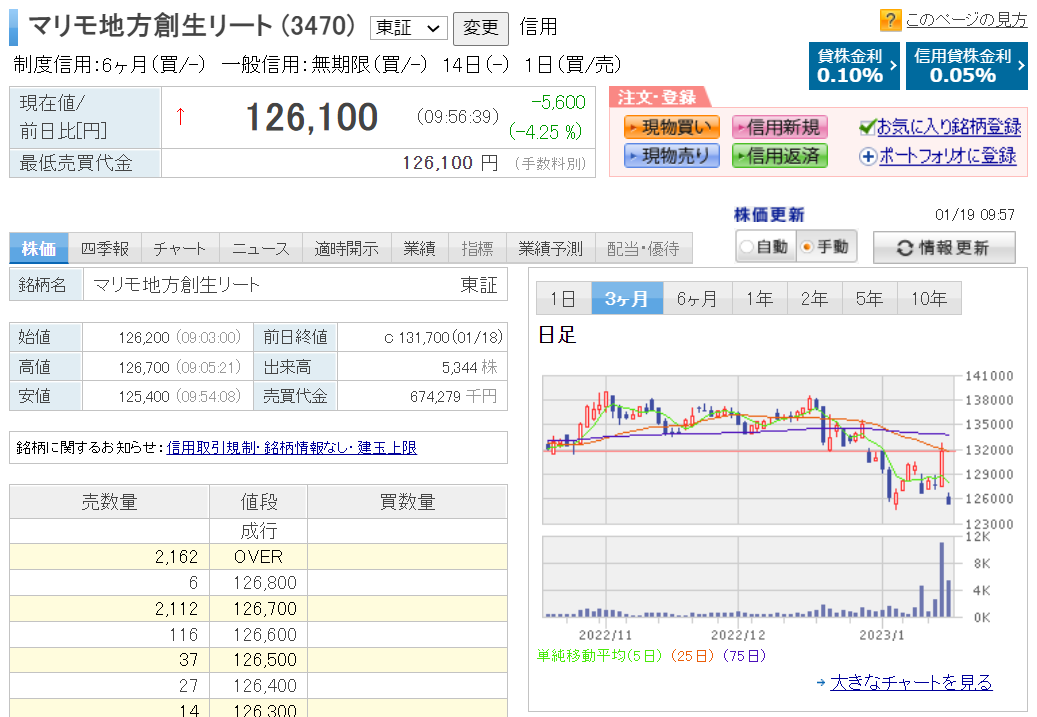Click the 前日終値 value 131,700

click(444, 337)
